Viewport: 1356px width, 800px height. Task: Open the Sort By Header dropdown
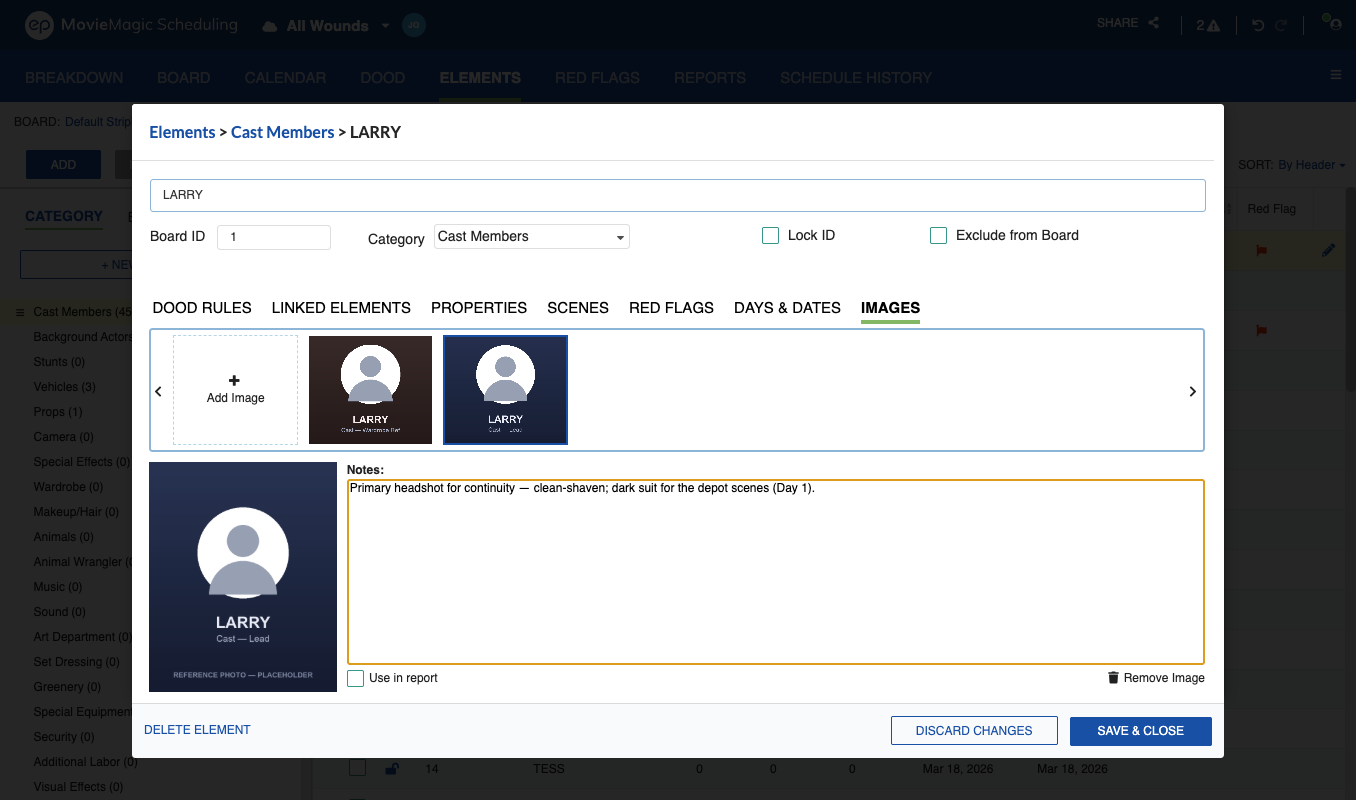(1311, 165)
